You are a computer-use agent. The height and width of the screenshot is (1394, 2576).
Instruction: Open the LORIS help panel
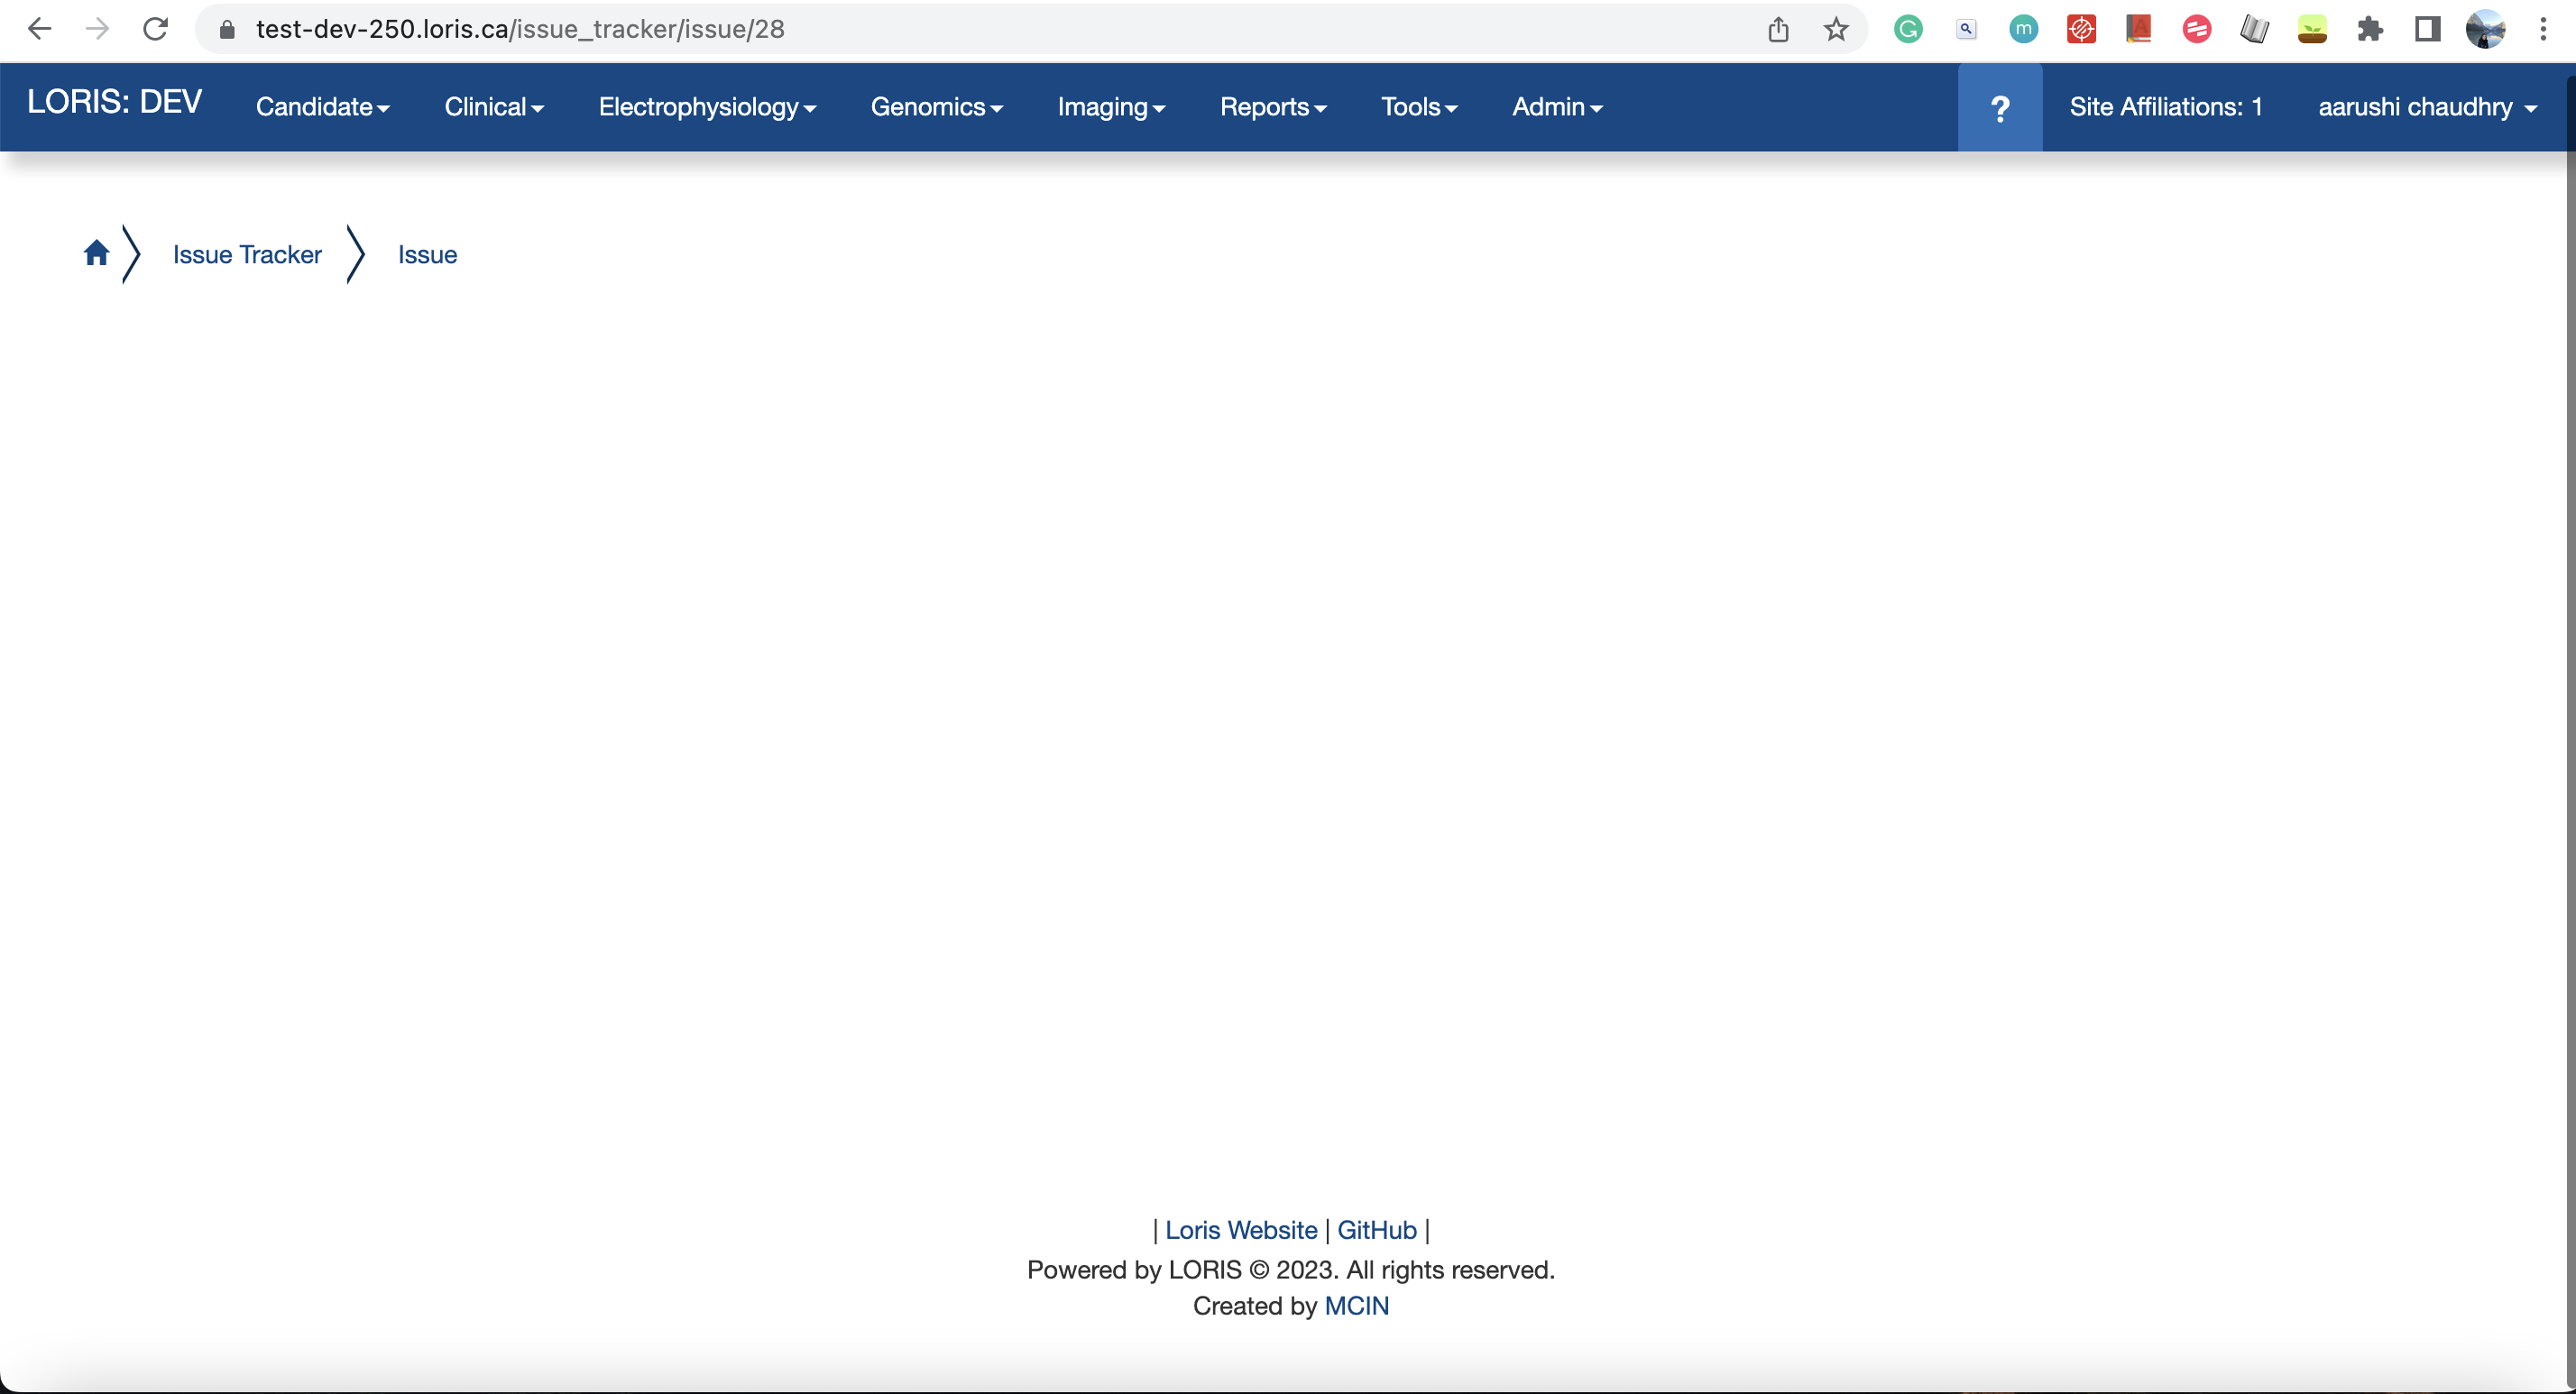click(x=1999, y=107)
